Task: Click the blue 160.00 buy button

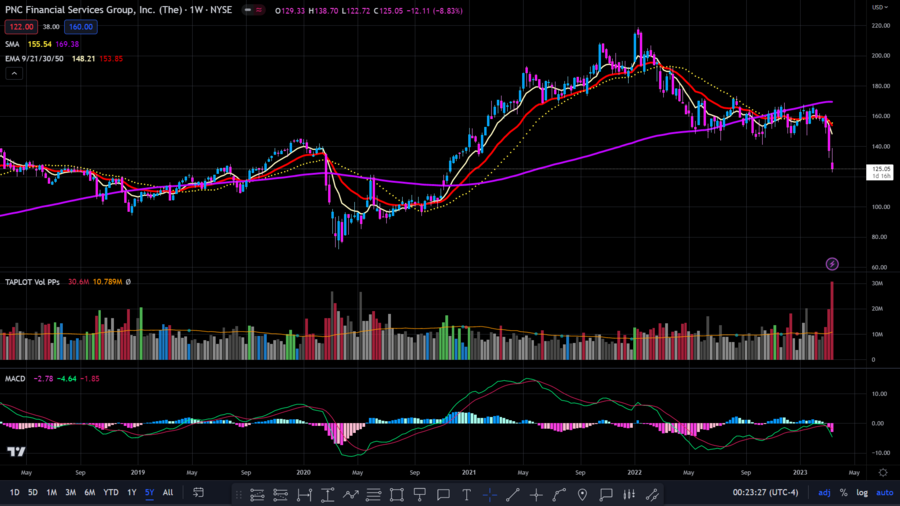Action: tap(80, 27)
